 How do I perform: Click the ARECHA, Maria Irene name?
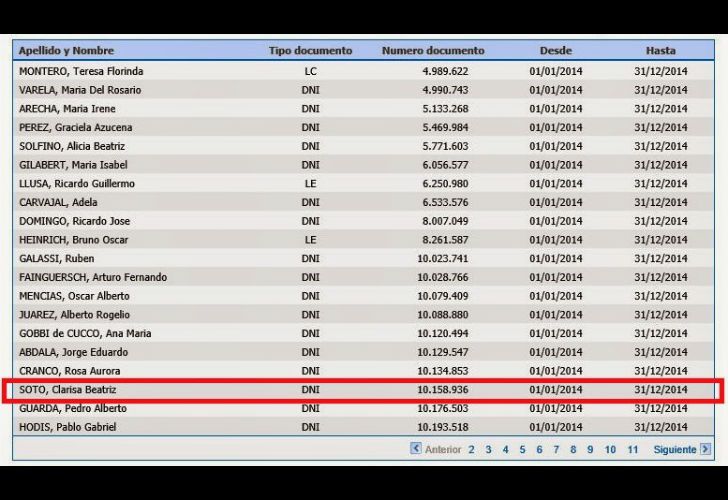click(67, 109)
